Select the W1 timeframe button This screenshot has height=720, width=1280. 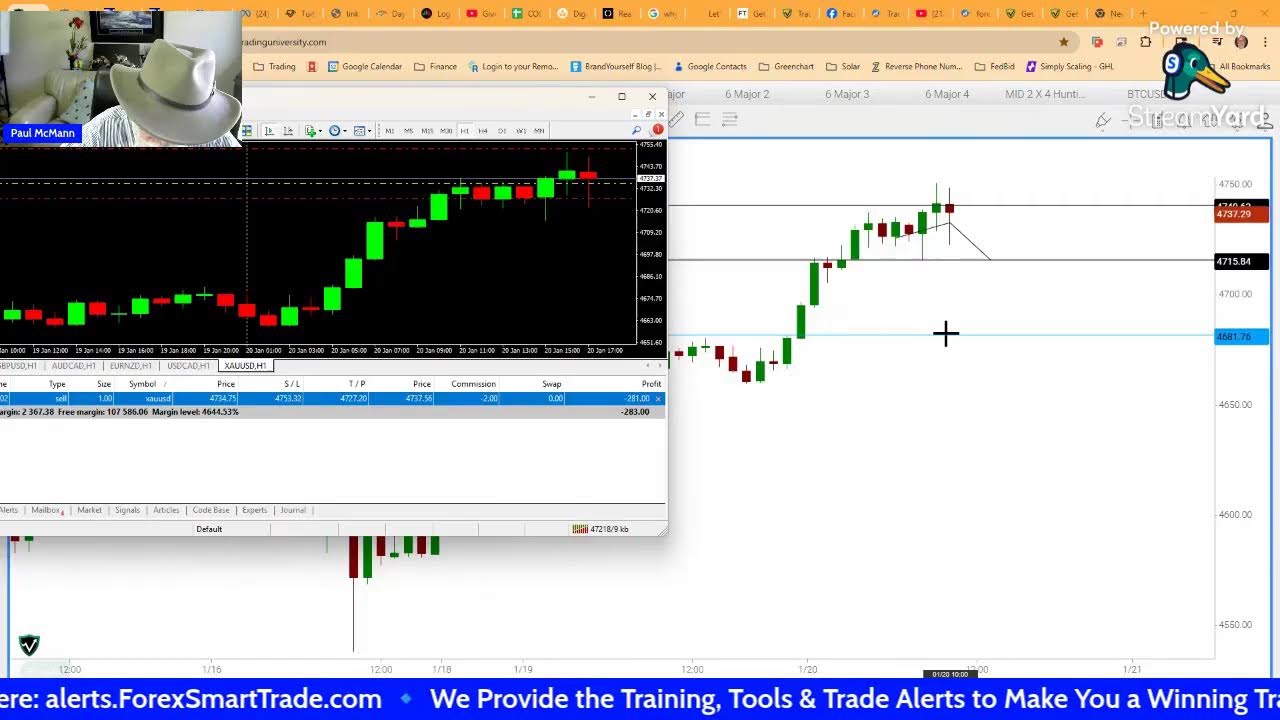click(x=521, y=131)
